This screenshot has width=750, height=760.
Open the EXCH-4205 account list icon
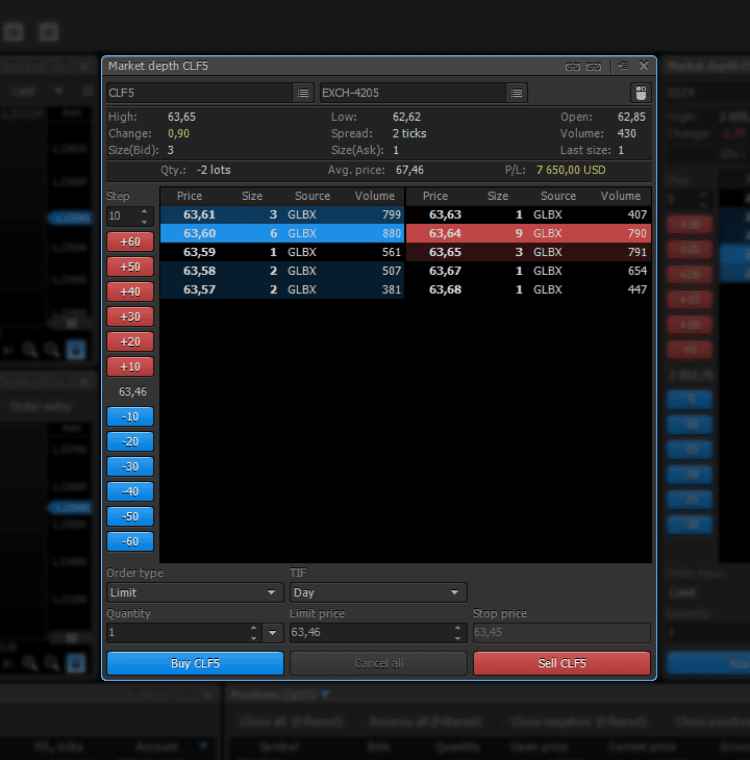click(x=516, y=93)
